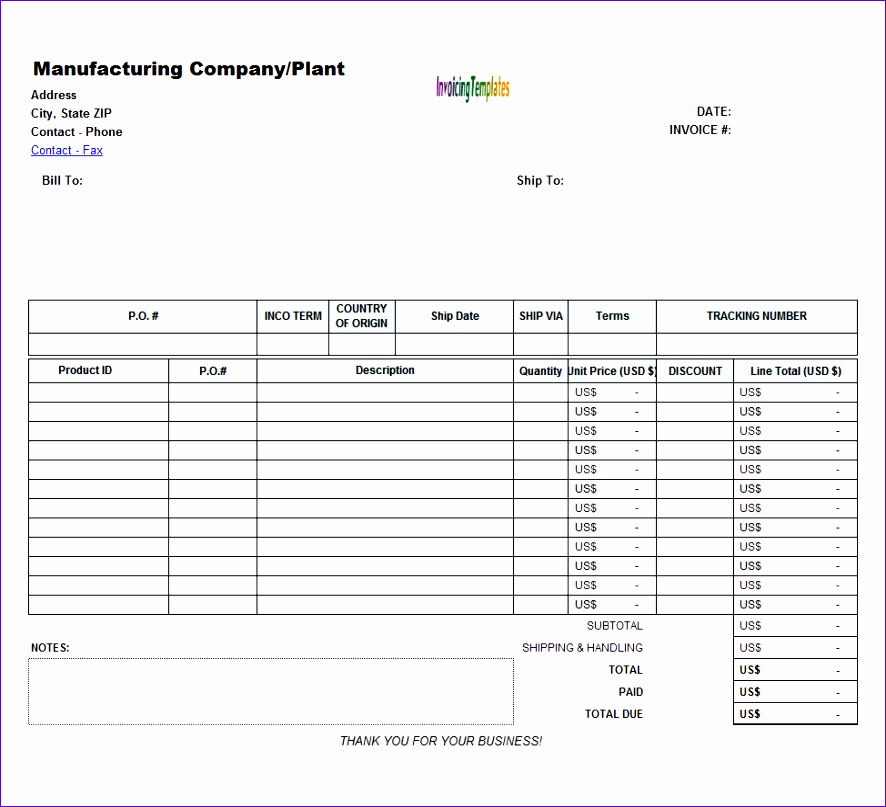Select the Ship To label

click(x=540, y=181)
